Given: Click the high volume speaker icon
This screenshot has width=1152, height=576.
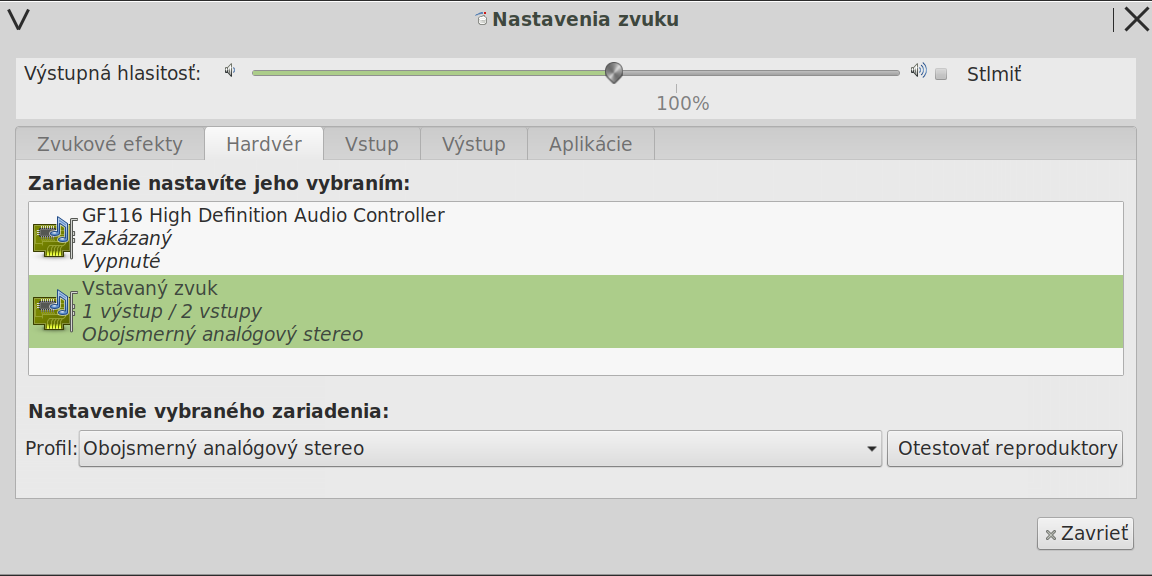Looking at the screenshot, I should 918,71.
